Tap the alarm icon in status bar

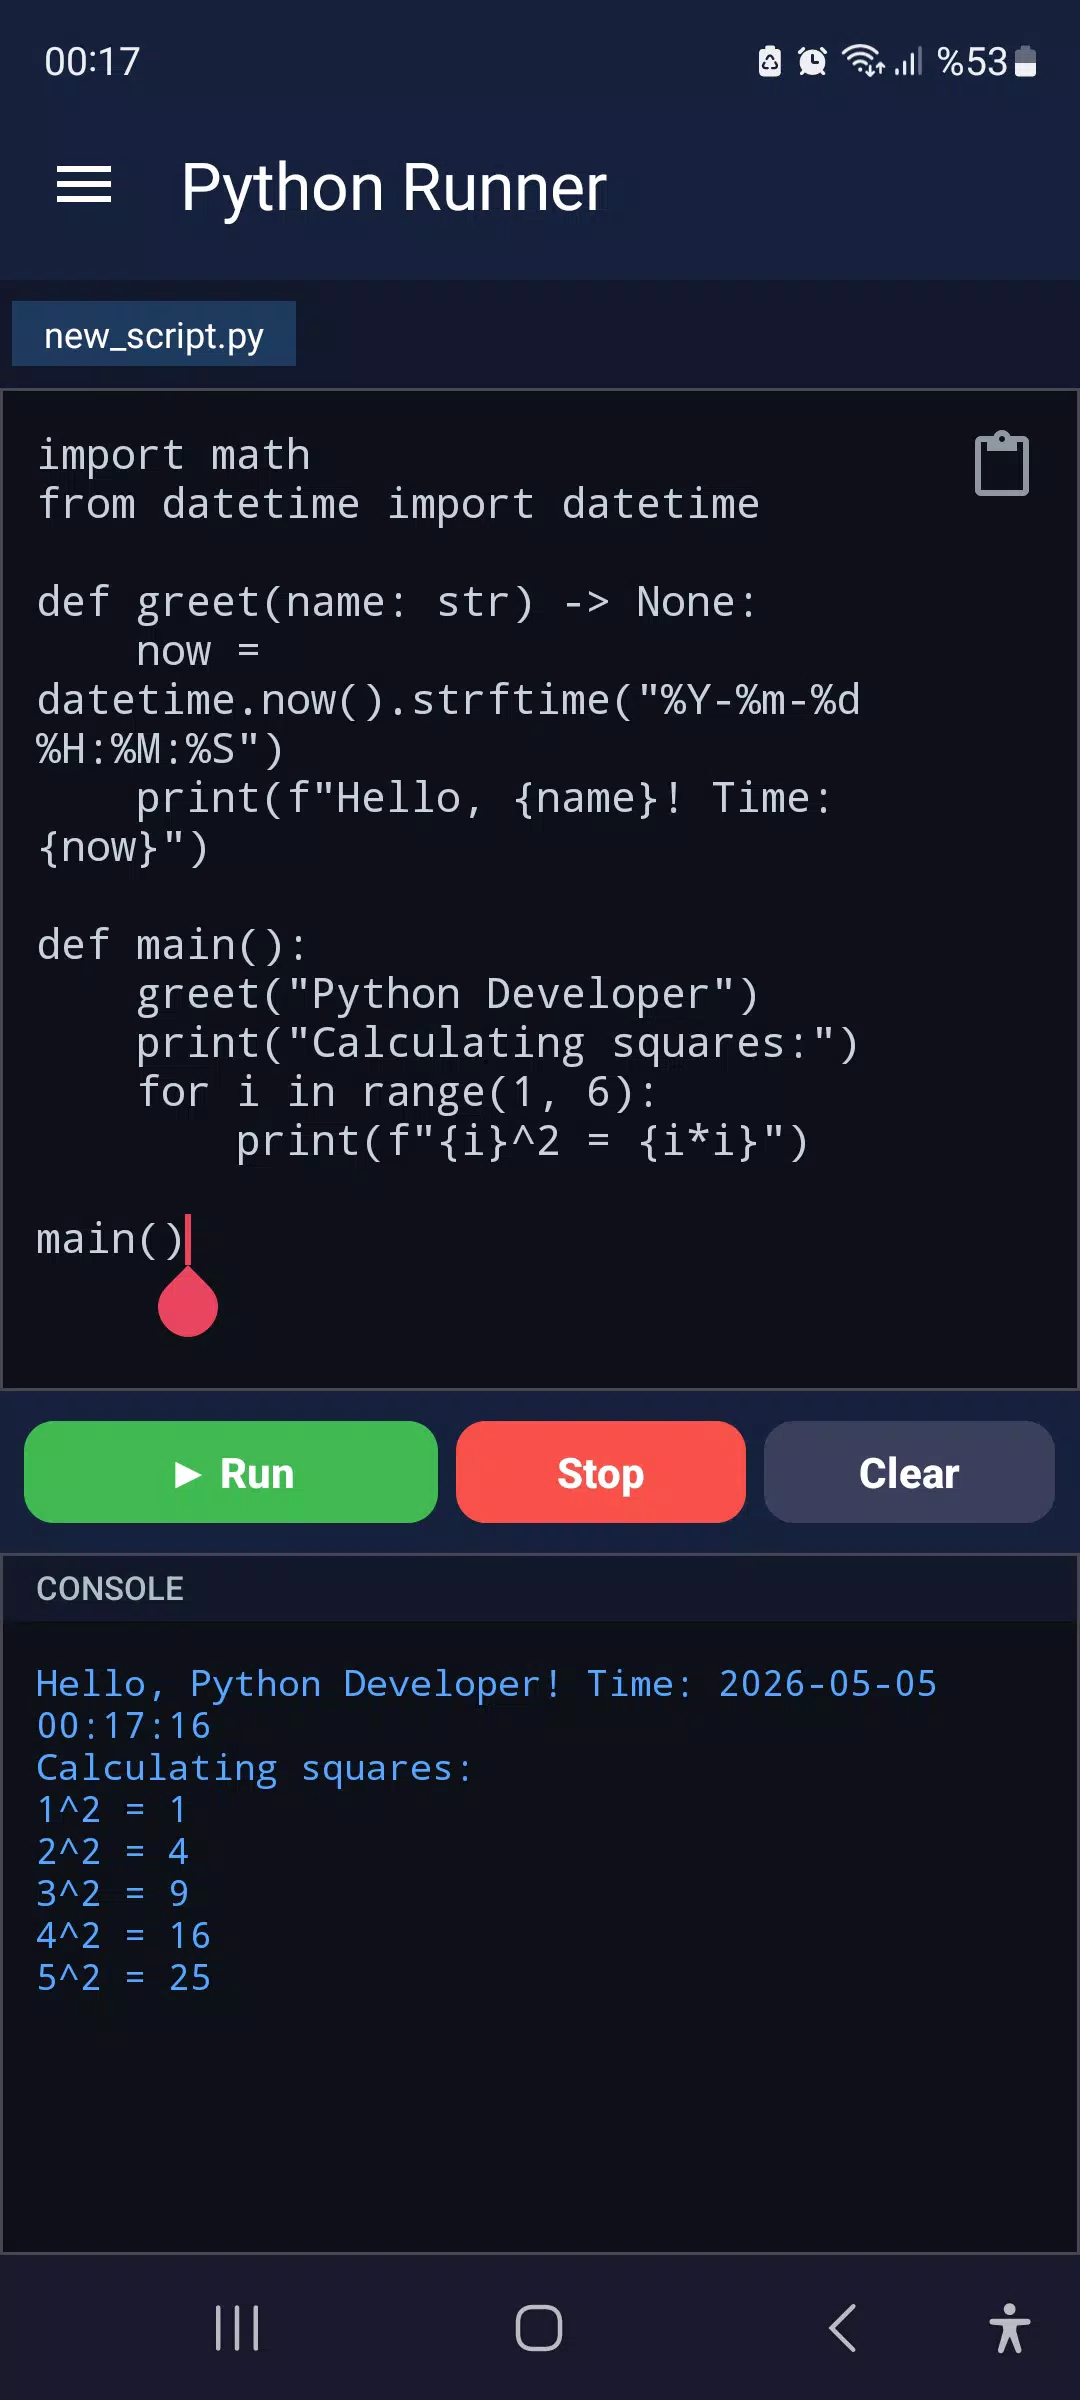point(812,62)
